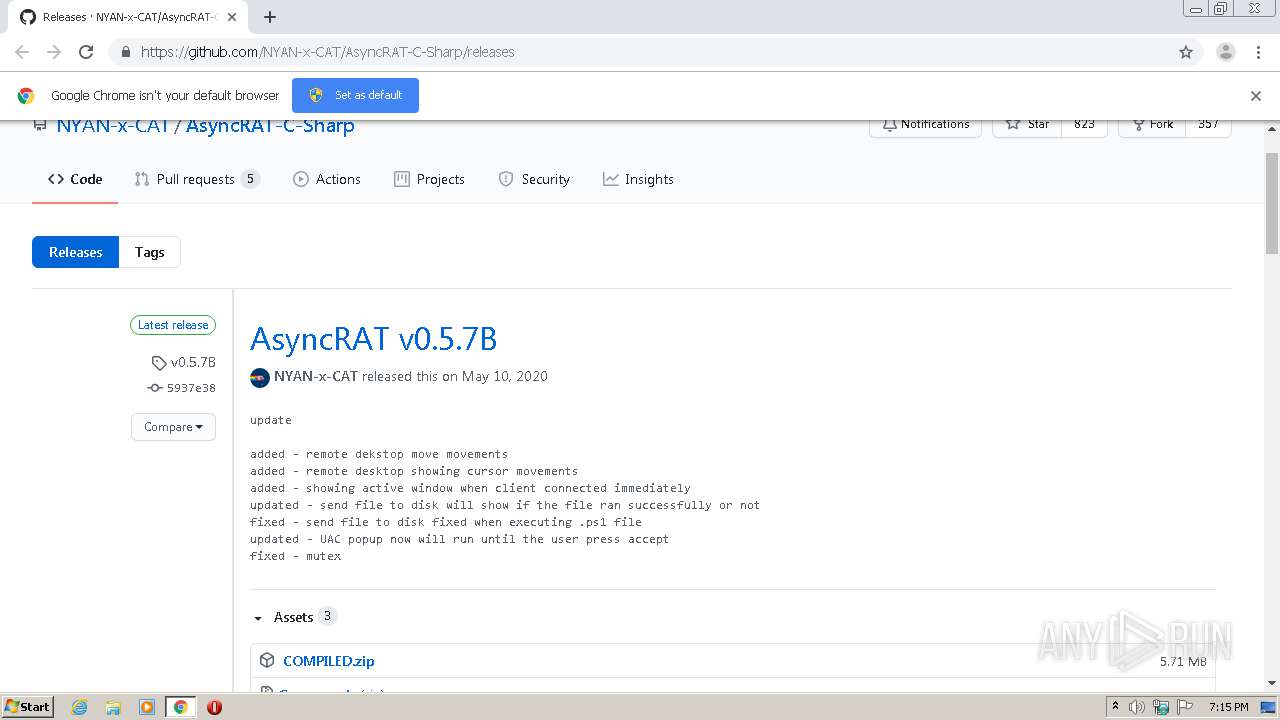Launch Internet Explorer from the taskbar
This screenshot has width=1280, height=720.
pos(79,707)
